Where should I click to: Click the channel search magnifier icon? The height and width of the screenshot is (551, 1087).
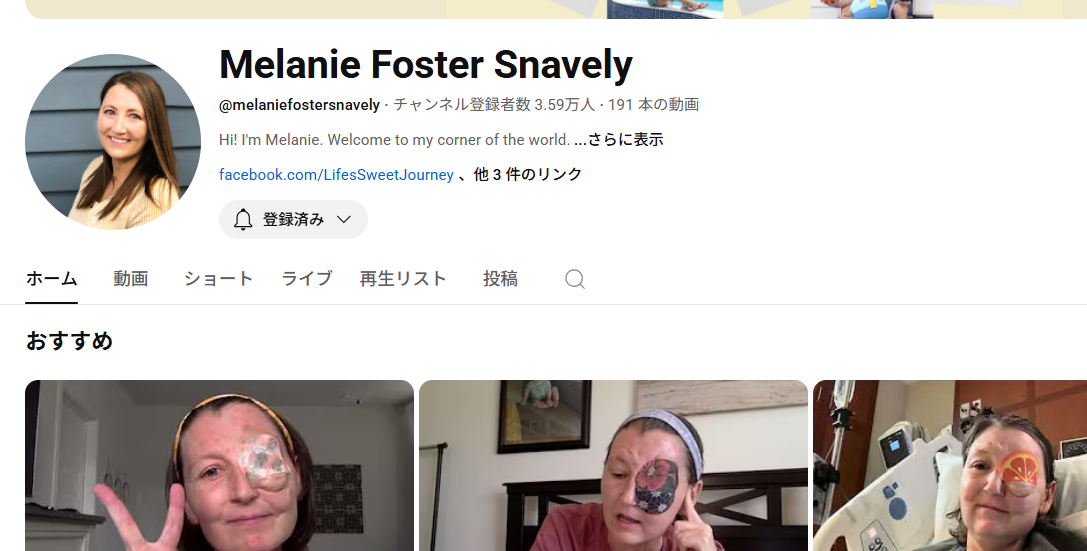pos(575,279)
